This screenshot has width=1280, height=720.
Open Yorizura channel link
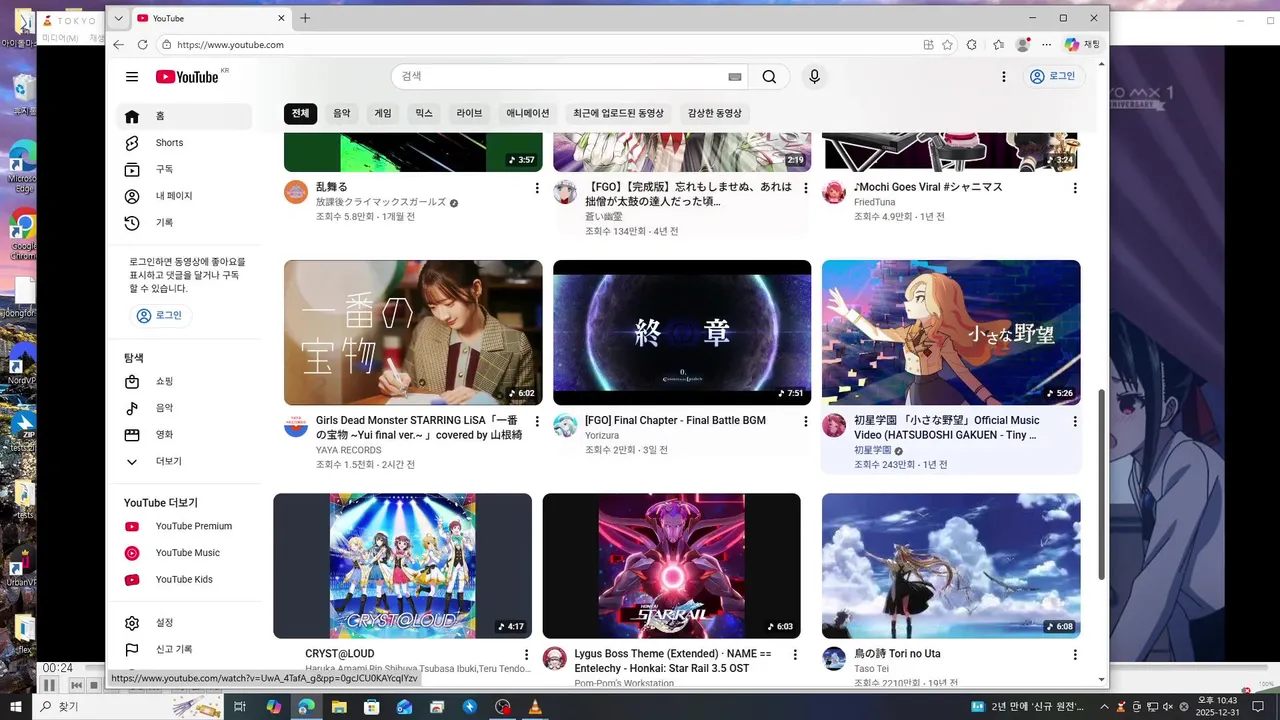tap(602, 436)
